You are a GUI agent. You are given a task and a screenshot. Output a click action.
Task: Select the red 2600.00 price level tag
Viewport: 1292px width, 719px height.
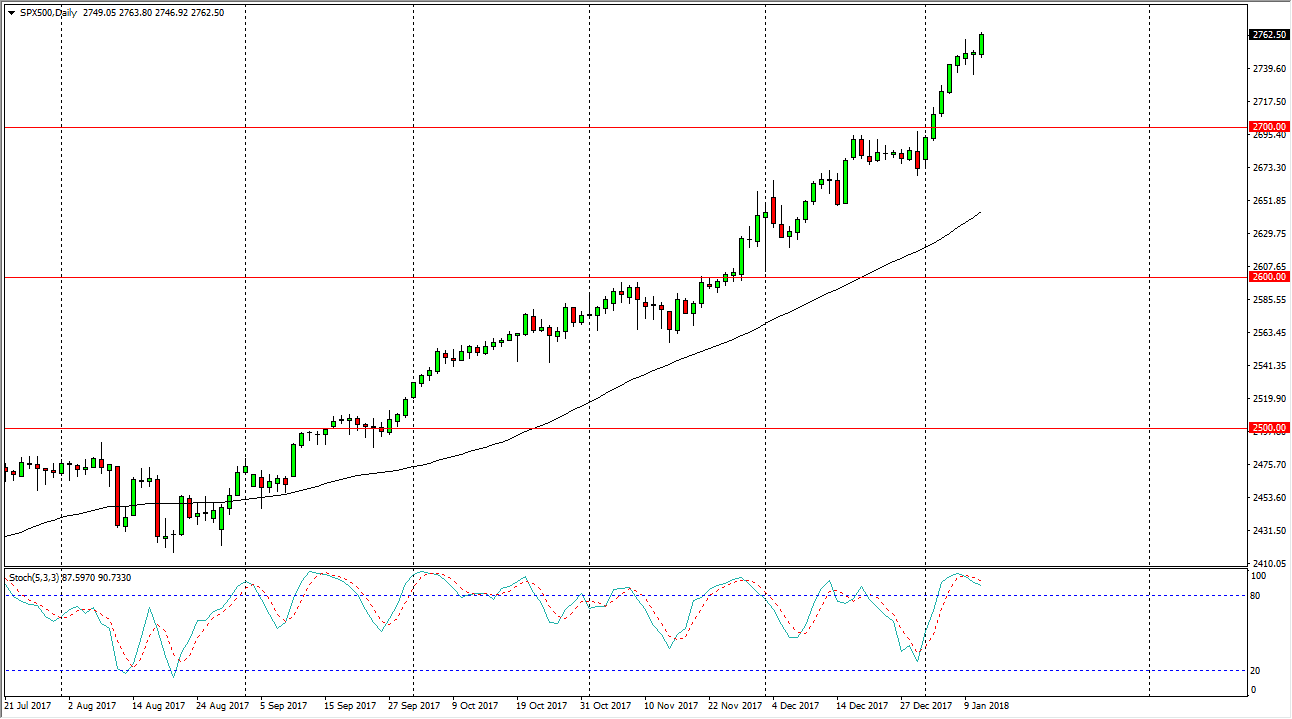(x=1268, y=277)
